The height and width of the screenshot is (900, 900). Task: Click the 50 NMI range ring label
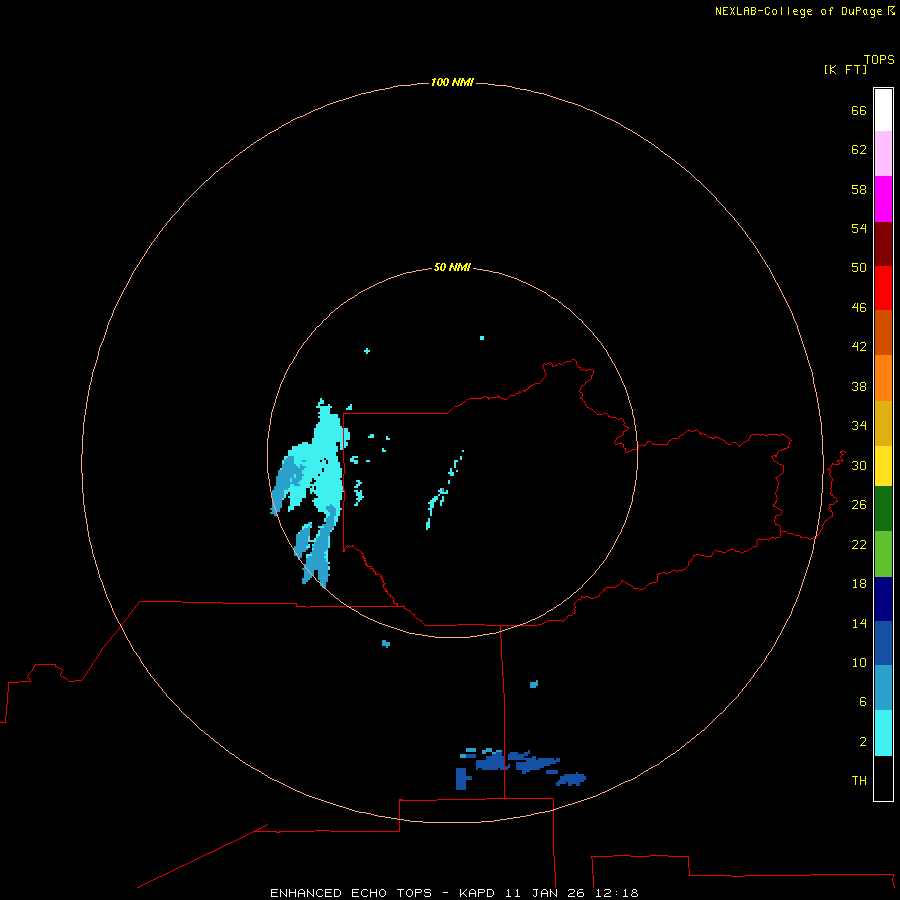[452, 267]
